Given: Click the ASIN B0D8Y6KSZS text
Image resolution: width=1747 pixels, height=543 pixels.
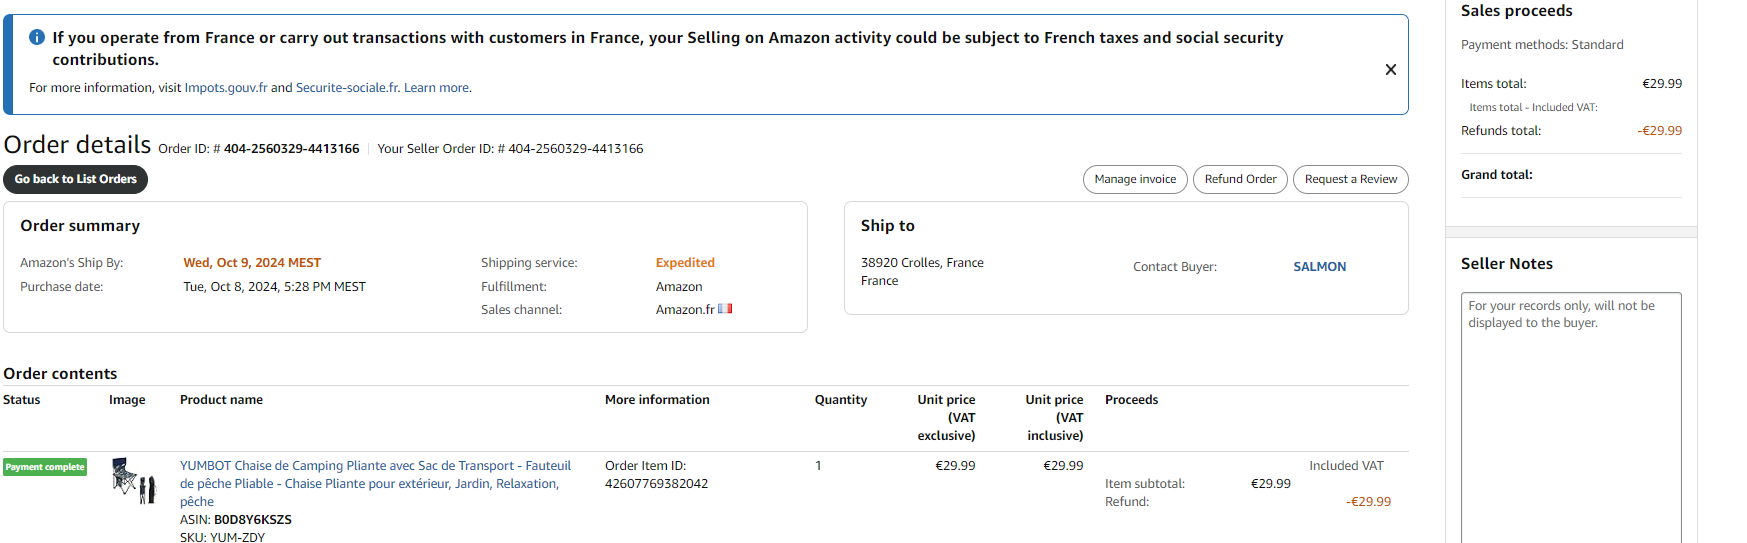Looking at the screenshot, I should point(252,520).
